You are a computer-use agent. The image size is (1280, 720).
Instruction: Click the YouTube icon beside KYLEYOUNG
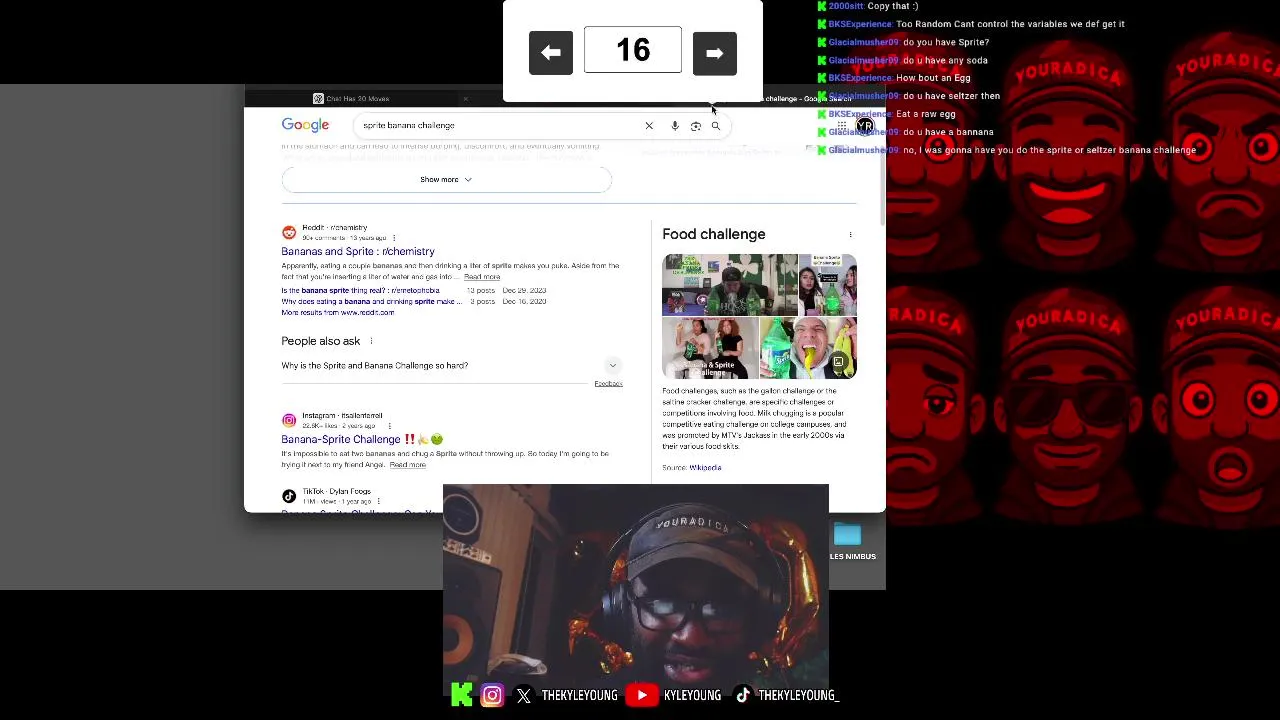pyautogui.click(x=642, y=695)
